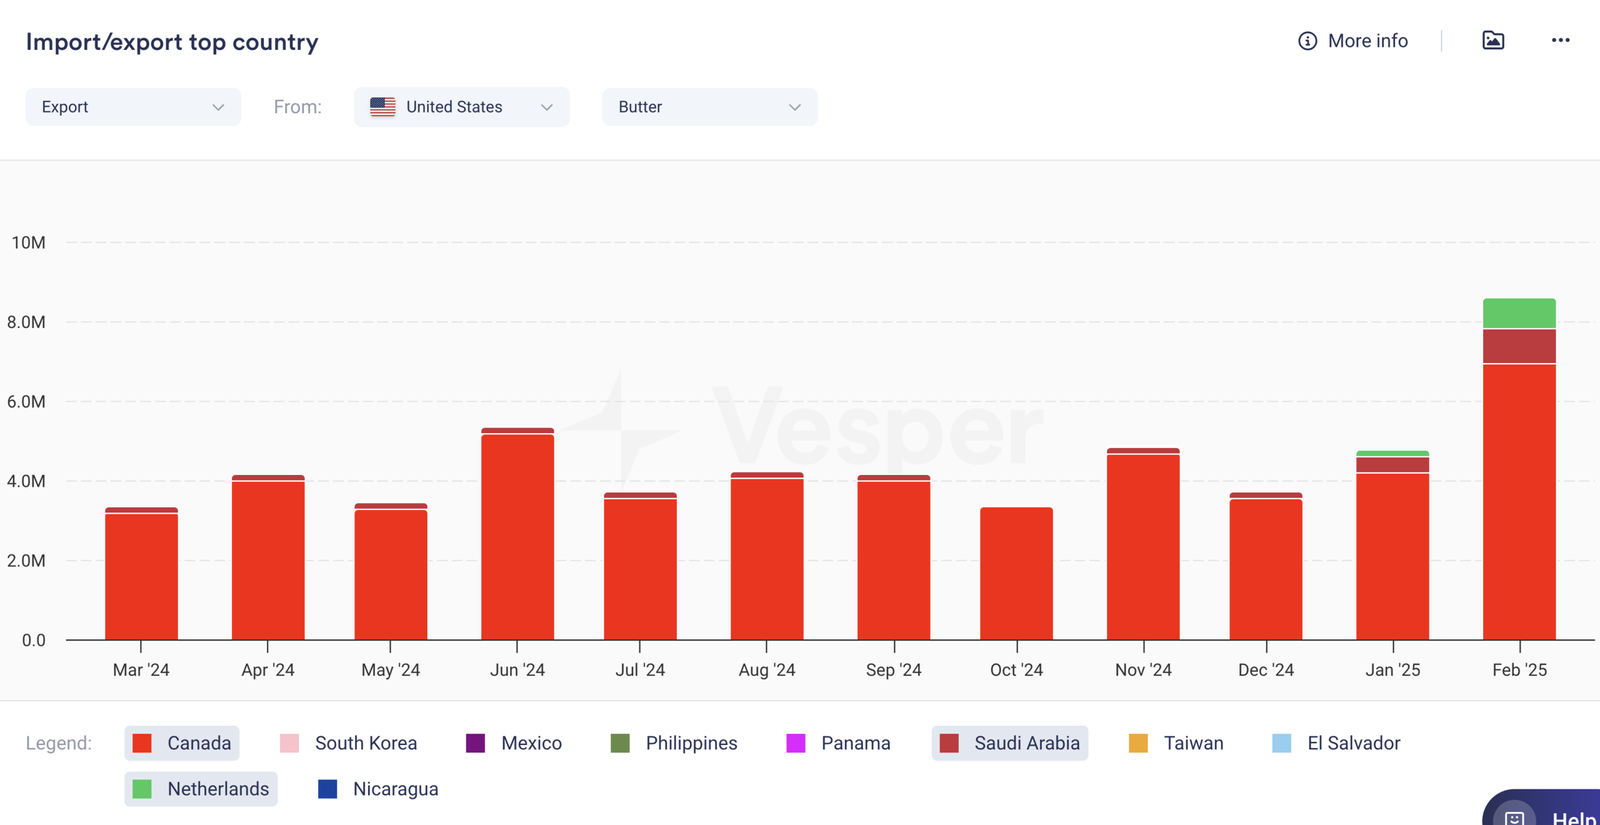
Task: Toggle Canada series in legend
Action: pos(182,743)
